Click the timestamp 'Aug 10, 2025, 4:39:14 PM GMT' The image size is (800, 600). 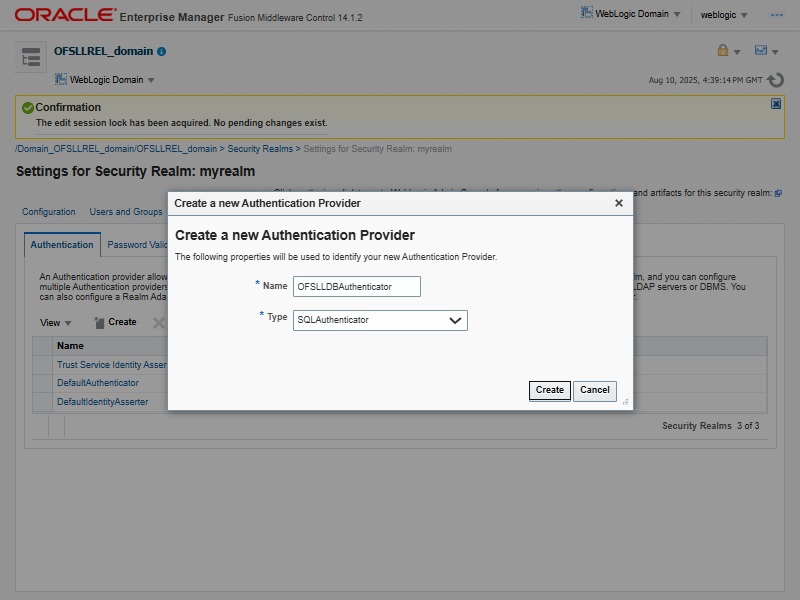[705, 80]
